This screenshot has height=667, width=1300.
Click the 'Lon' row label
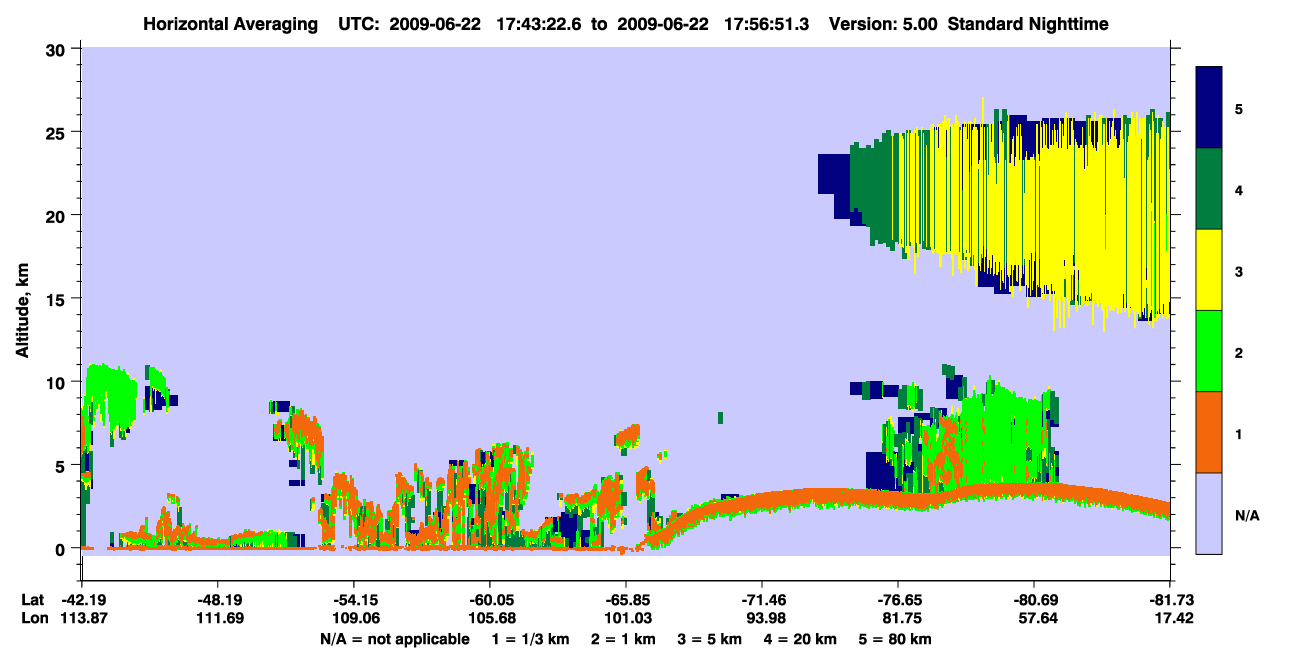[33, 619]
